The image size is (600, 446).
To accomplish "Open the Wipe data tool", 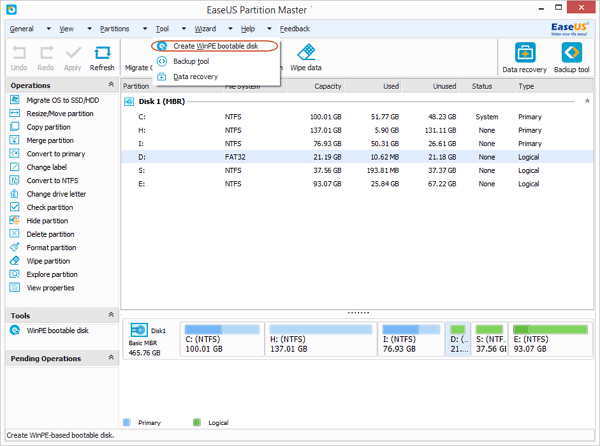I will (x=306, y=58).
